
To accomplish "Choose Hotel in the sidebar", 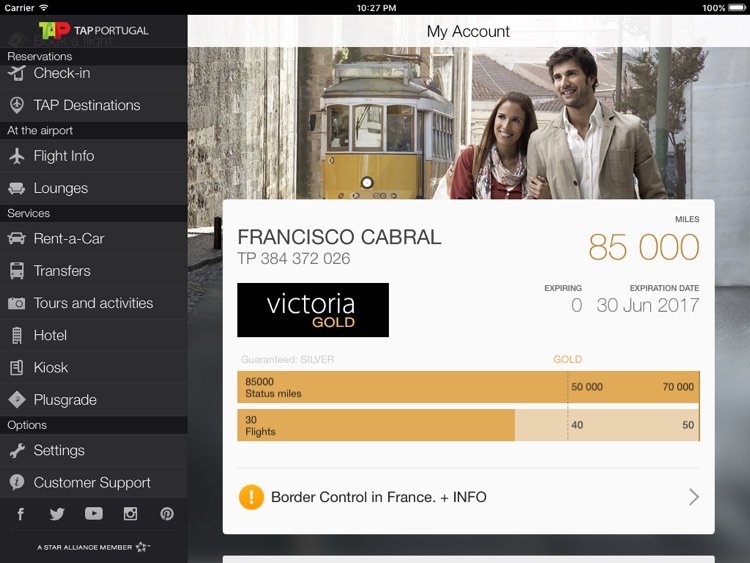I will 94,335.
